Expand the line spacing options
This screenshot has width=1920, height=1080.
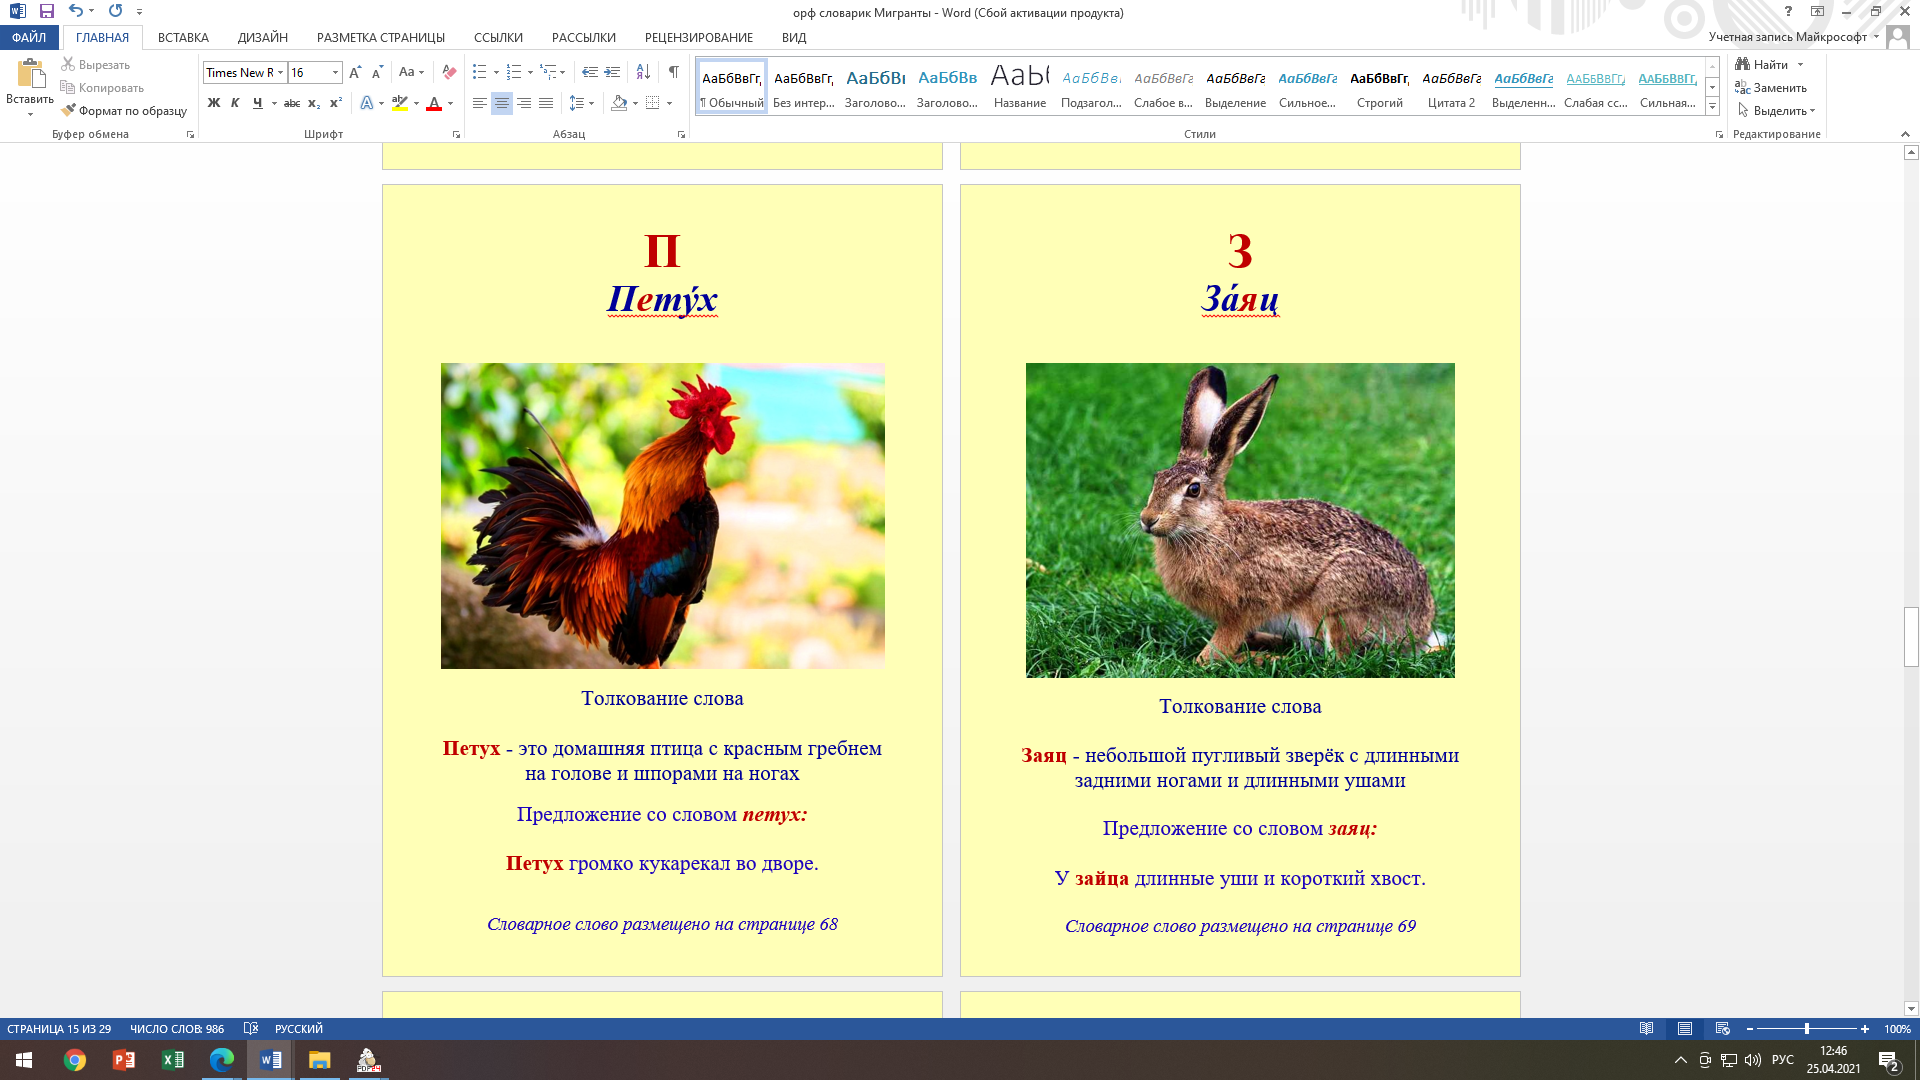591,103
